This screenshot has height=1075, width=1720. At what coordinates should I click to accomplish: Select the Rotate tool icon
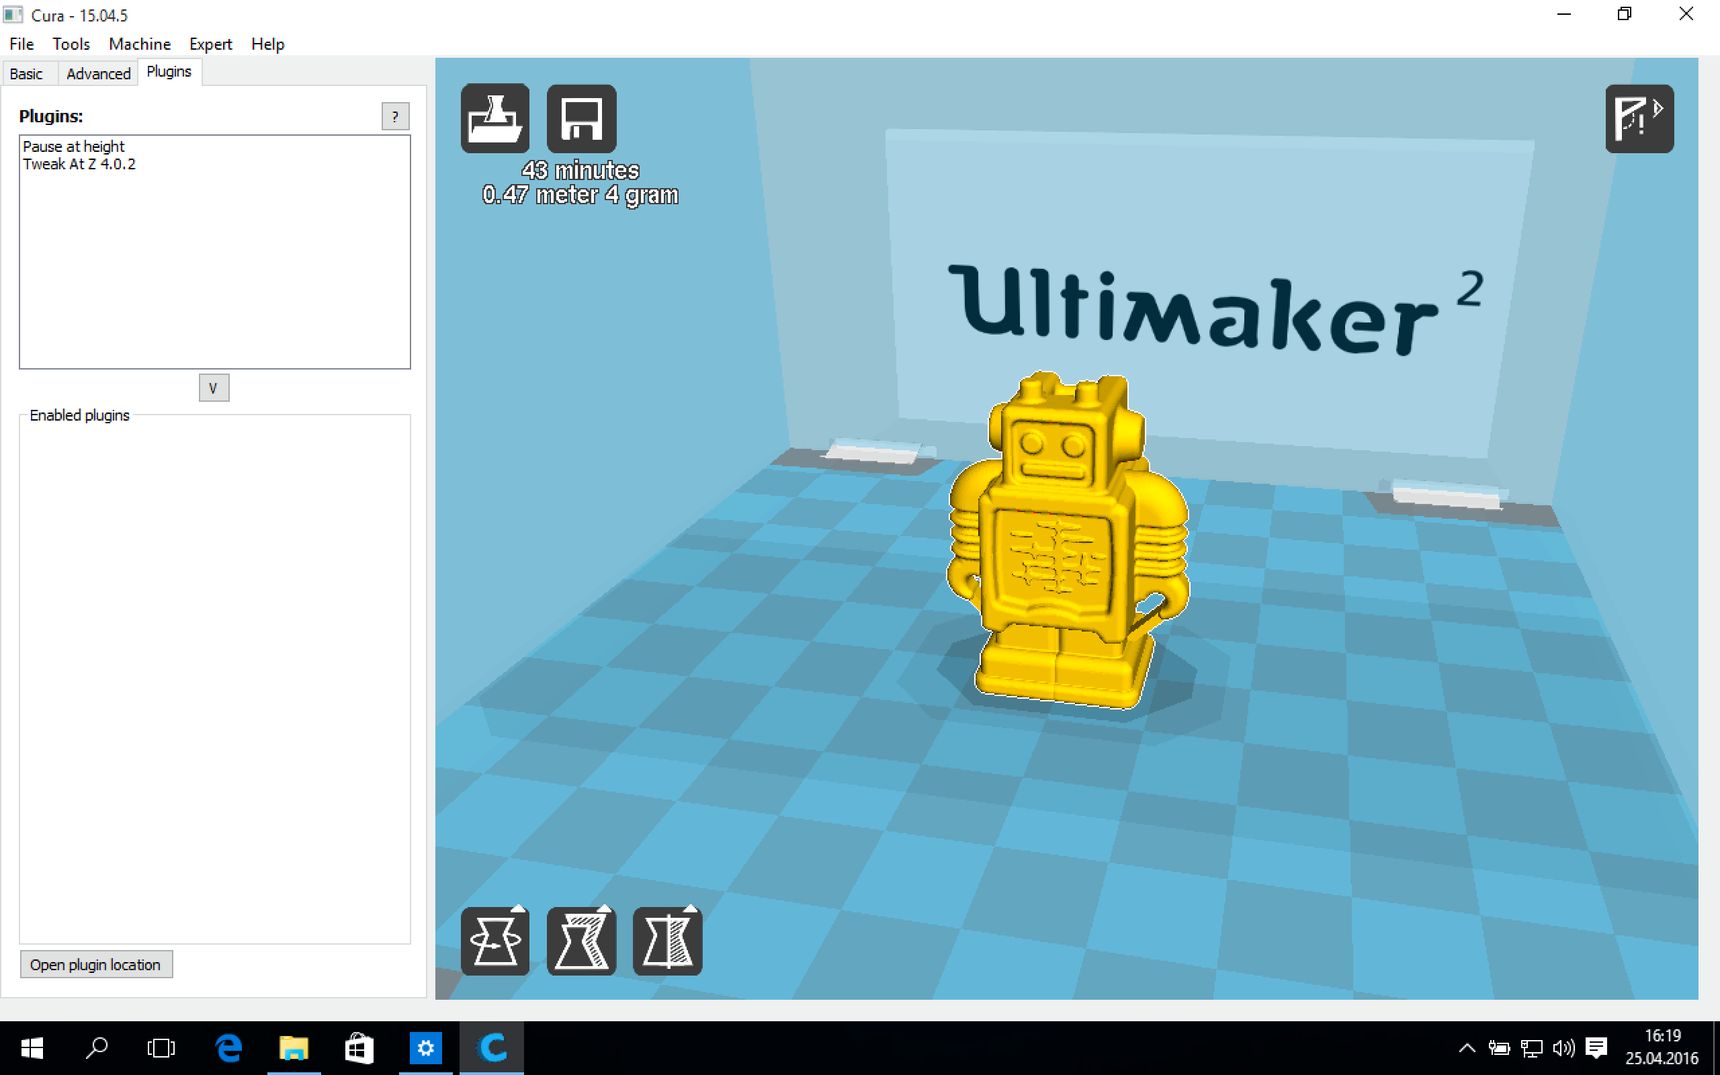(495, 940)
